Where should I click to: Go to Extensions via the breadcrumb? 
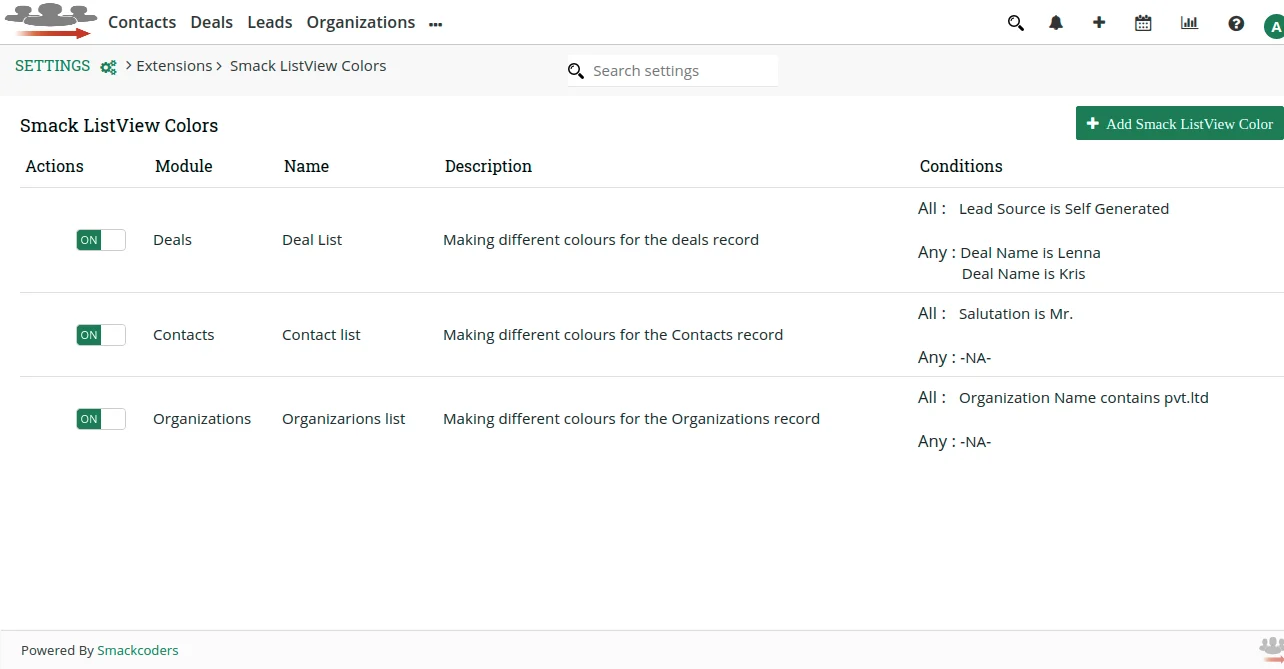point(175,65)
